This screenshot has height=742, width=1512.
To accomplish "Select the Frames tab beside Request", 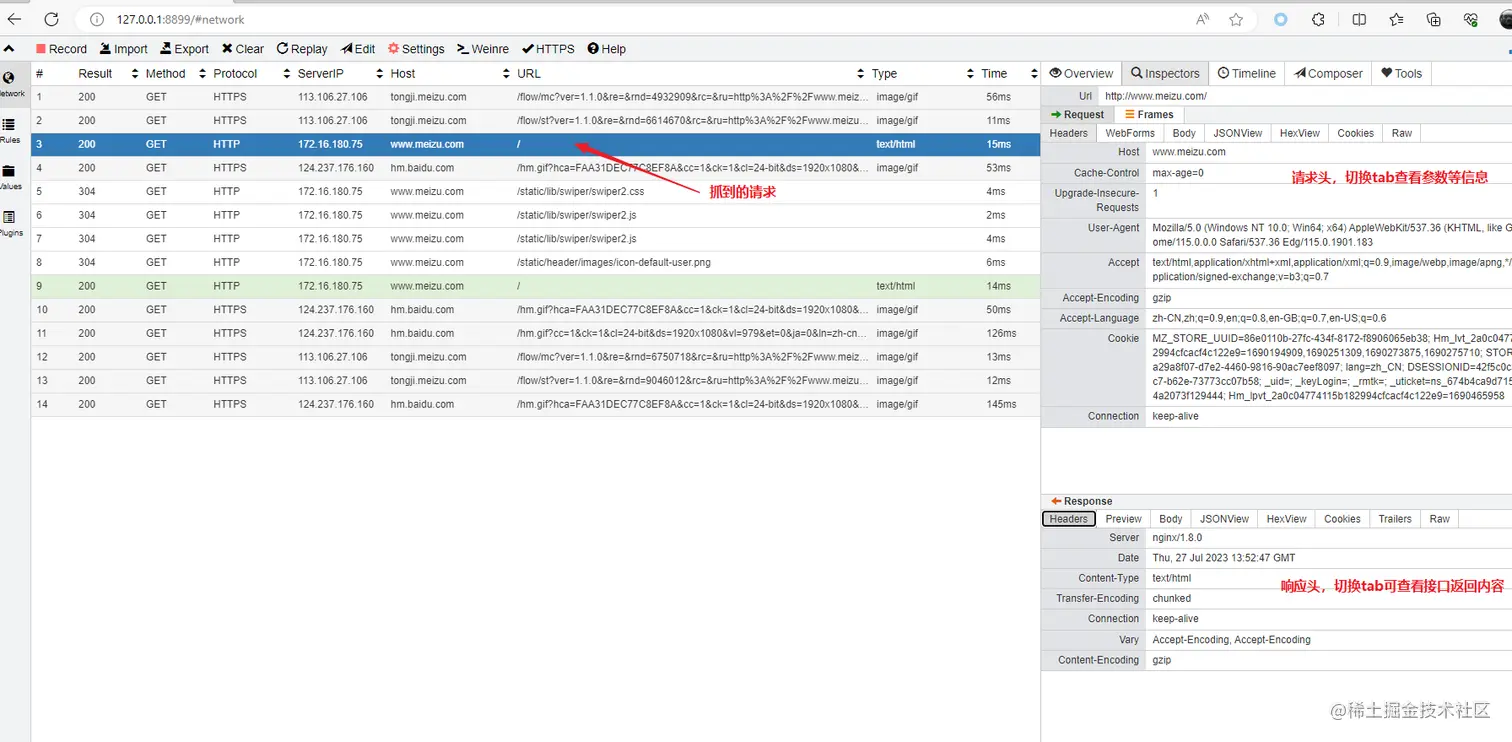I will 1149,115.
